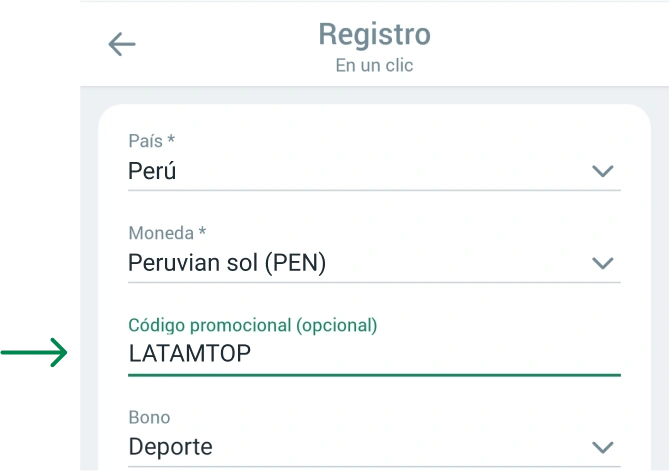Expand the Bono dropdown chevron
This screenshot has width=669, height=472.
click(602, 447)
